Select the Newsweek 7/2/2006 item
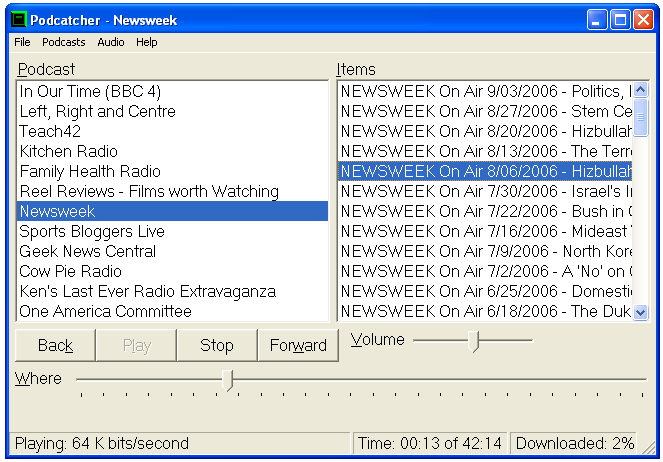The height and width of the screenshot is (462, 663). (x=485, y=271)
